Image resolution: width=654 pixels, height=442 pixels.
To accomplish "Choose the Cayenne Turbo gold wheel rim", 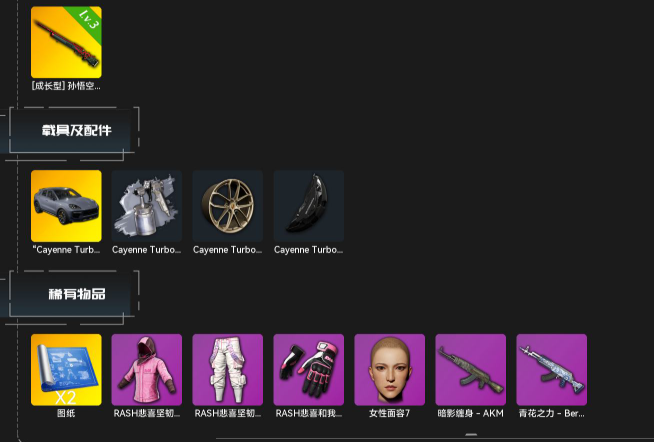I will [228, 206].
